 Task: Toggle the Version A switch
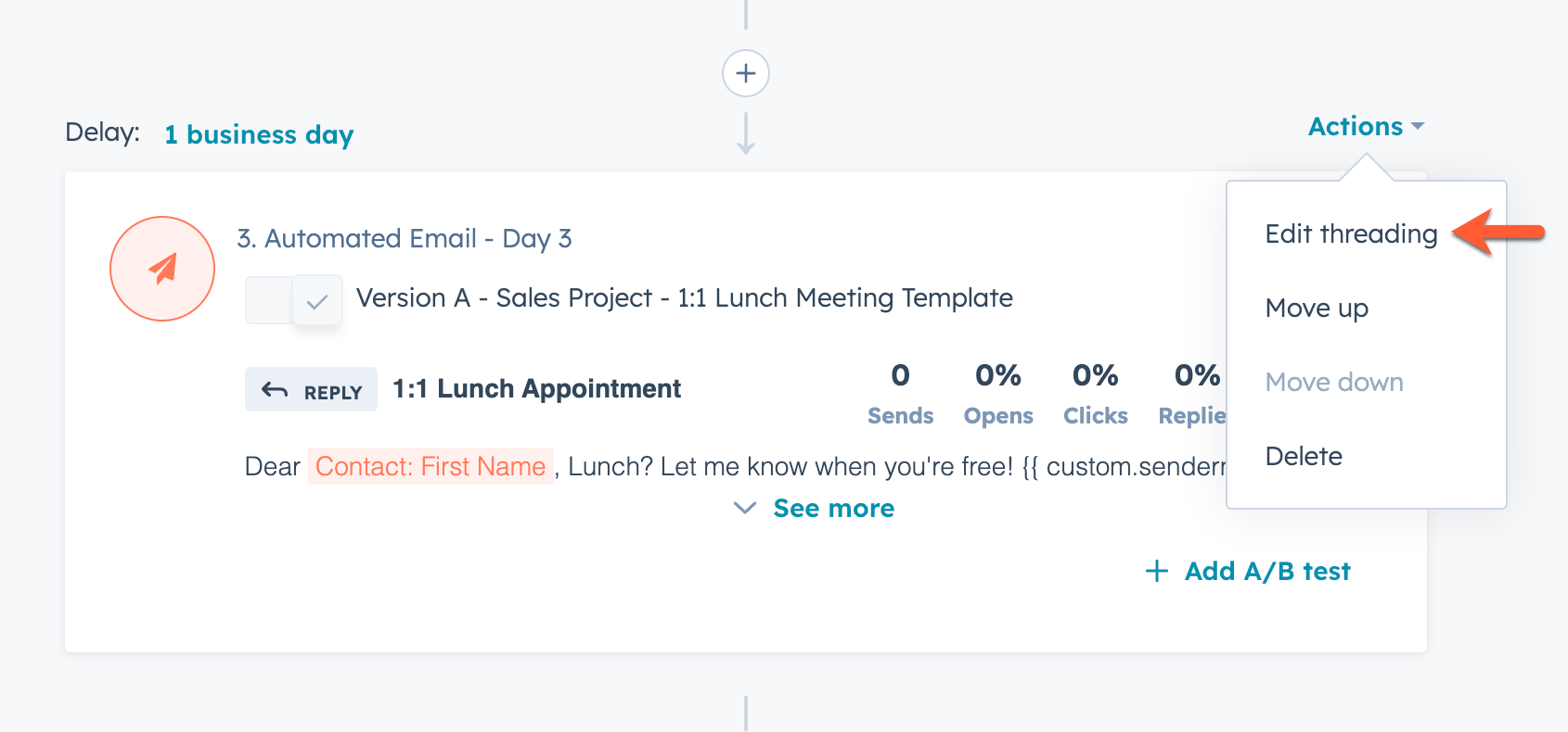[x=294, y=299]
